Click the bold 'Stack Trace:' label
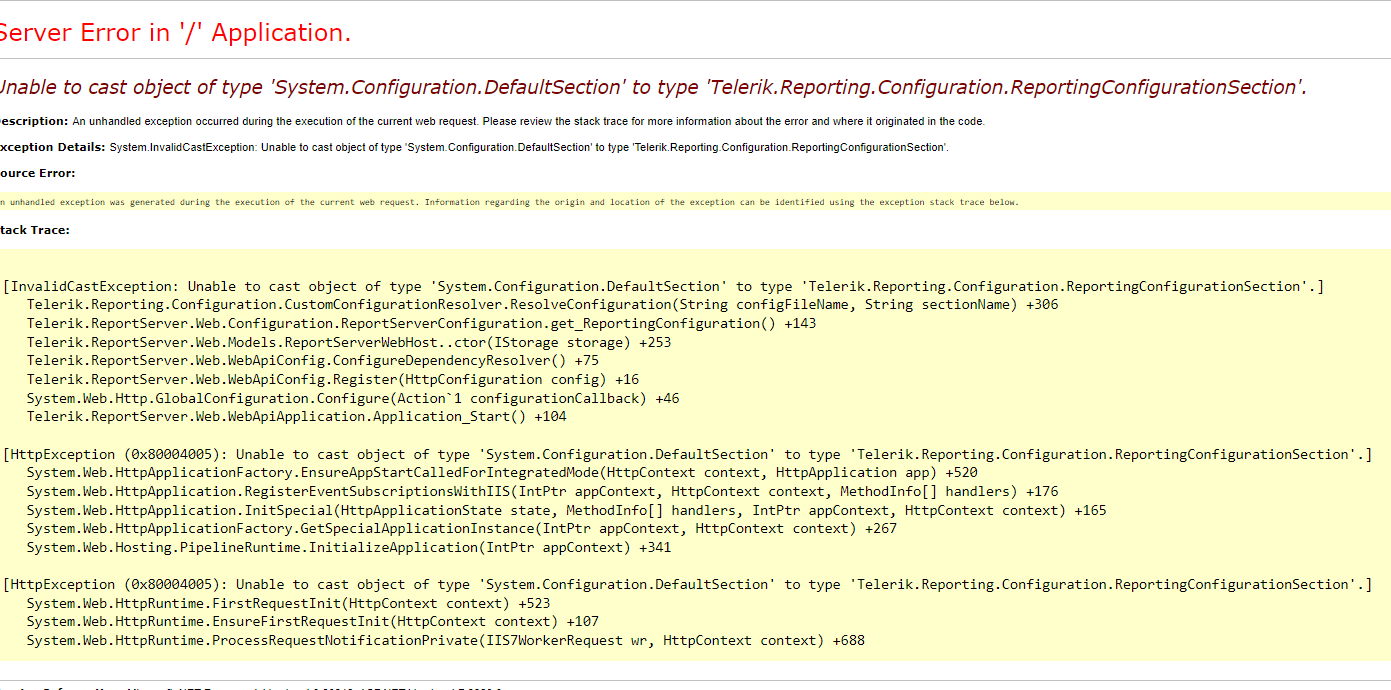The height and width of the screenshot is (690, 1391). pos(35,230)
